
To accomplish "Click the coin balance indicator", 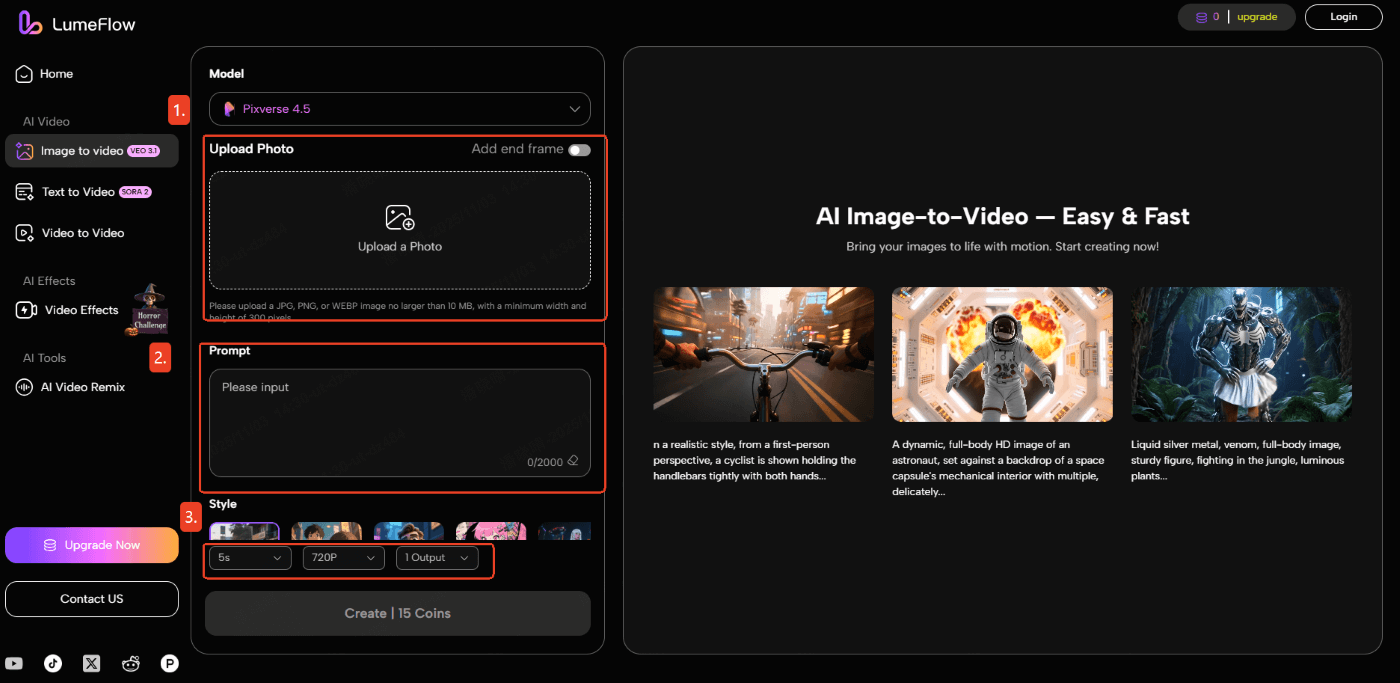I will click(1203, 16).
